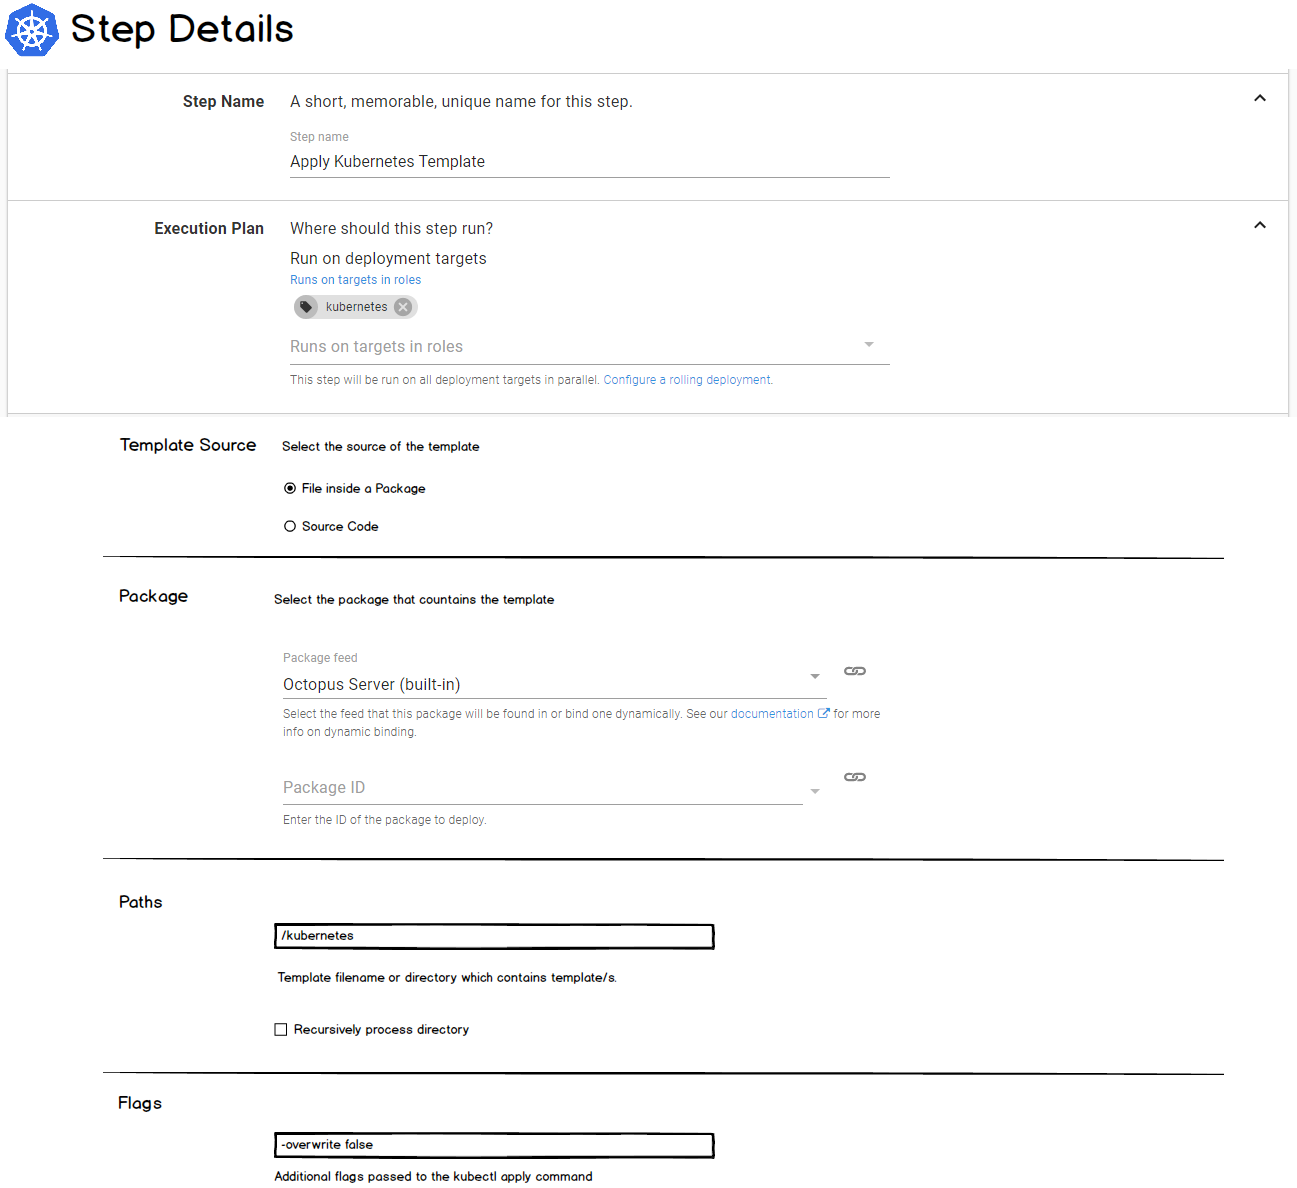Select the Source Code option
The height and width of the screenshot is (1188, 1297).
click(289, 526)
